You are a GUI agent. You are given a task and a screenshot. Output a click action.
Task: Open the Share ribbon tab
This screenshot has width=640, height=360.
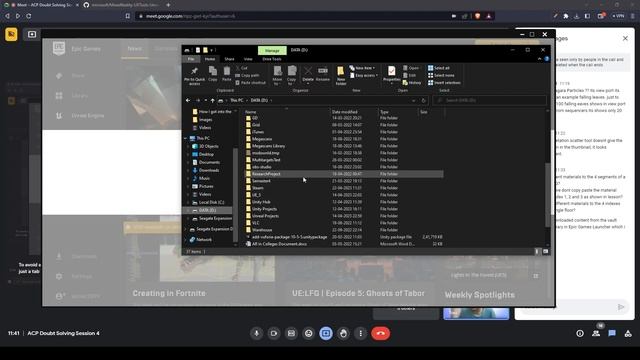[229, 59]
